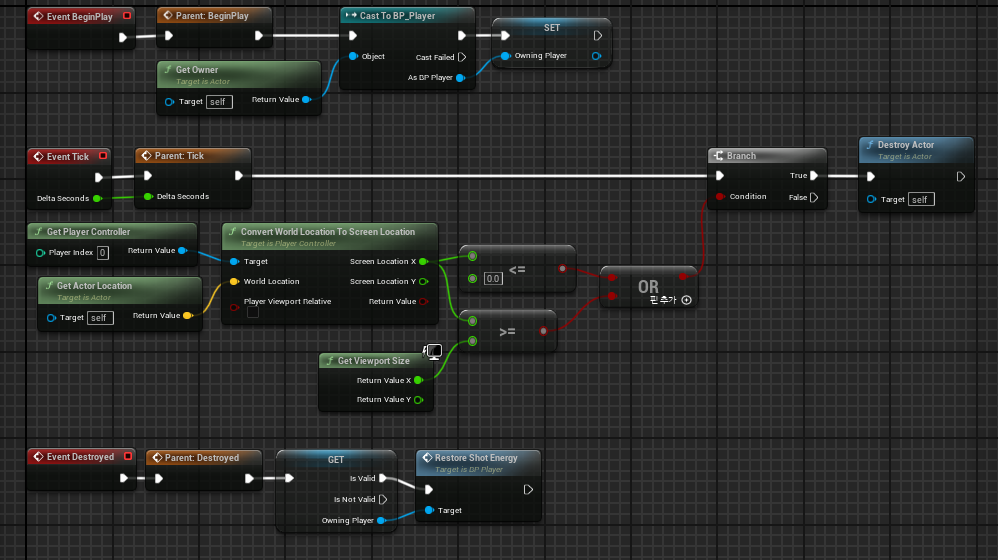Toggle the Player Viewport Relative checkbox
This screenshot has height=560, width=998.
(x=253, y=312)
